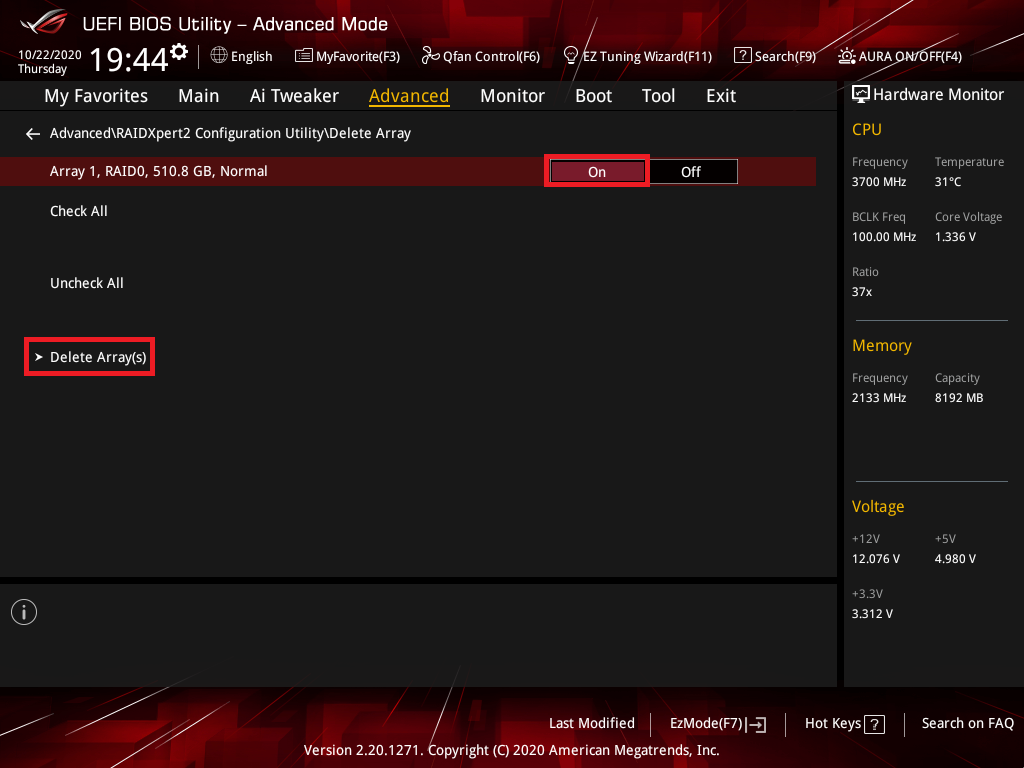
Task: Switch to the Ai Tweaker tab
Action: [294, 96]
